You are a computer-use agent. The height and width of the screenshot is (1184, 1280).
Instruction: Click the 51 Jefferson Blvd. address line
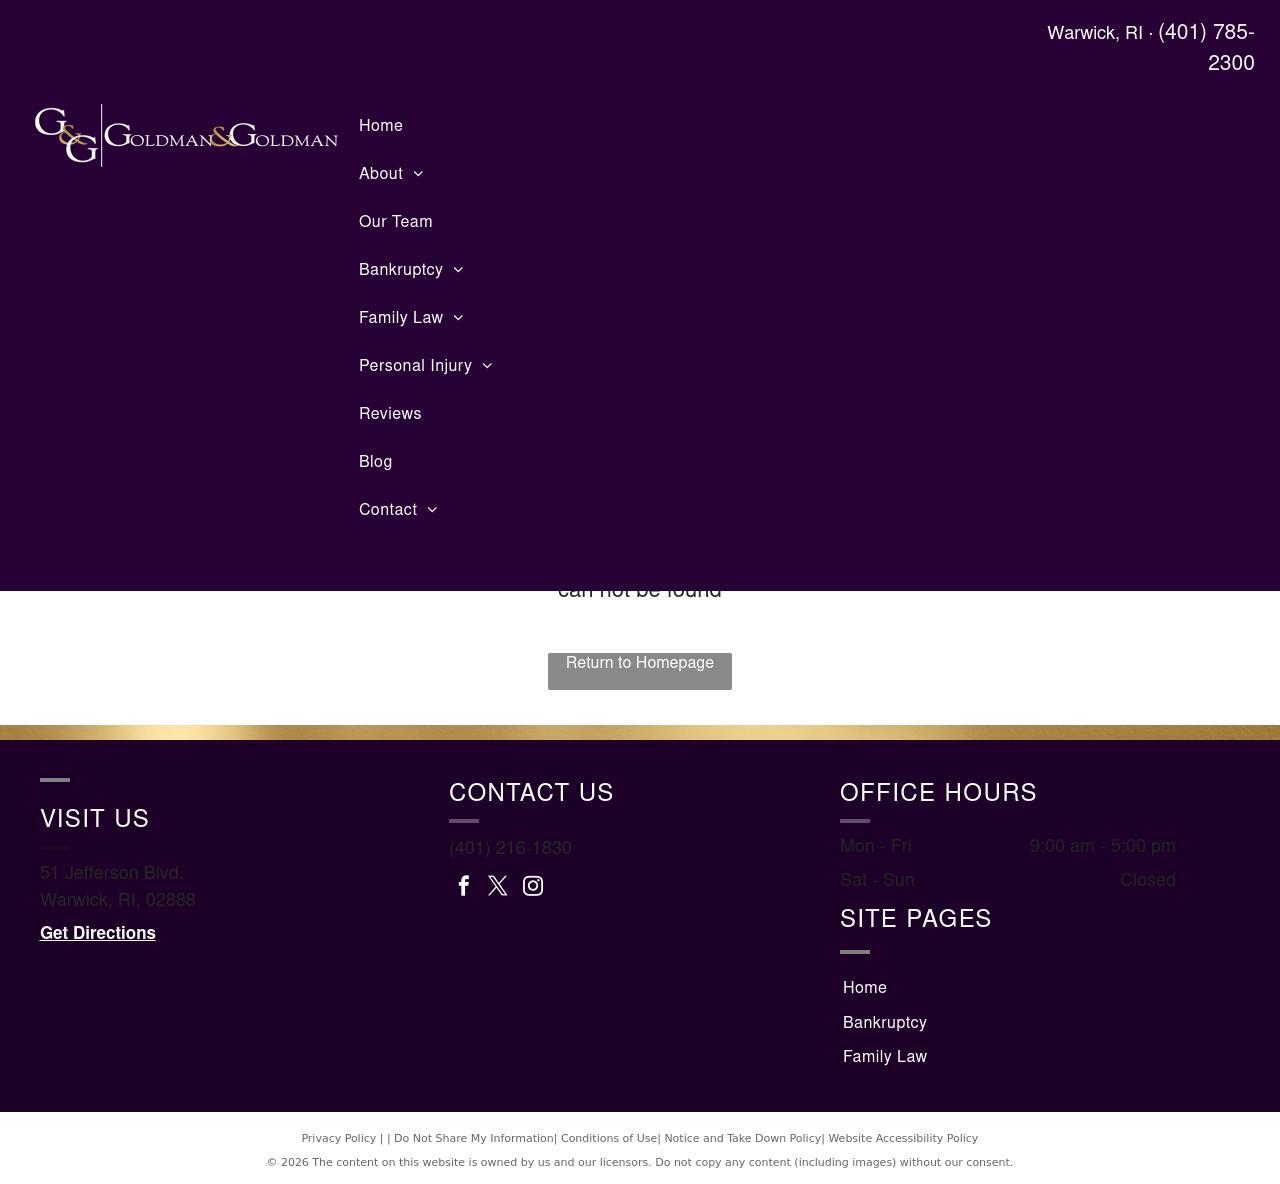point(112,873)
